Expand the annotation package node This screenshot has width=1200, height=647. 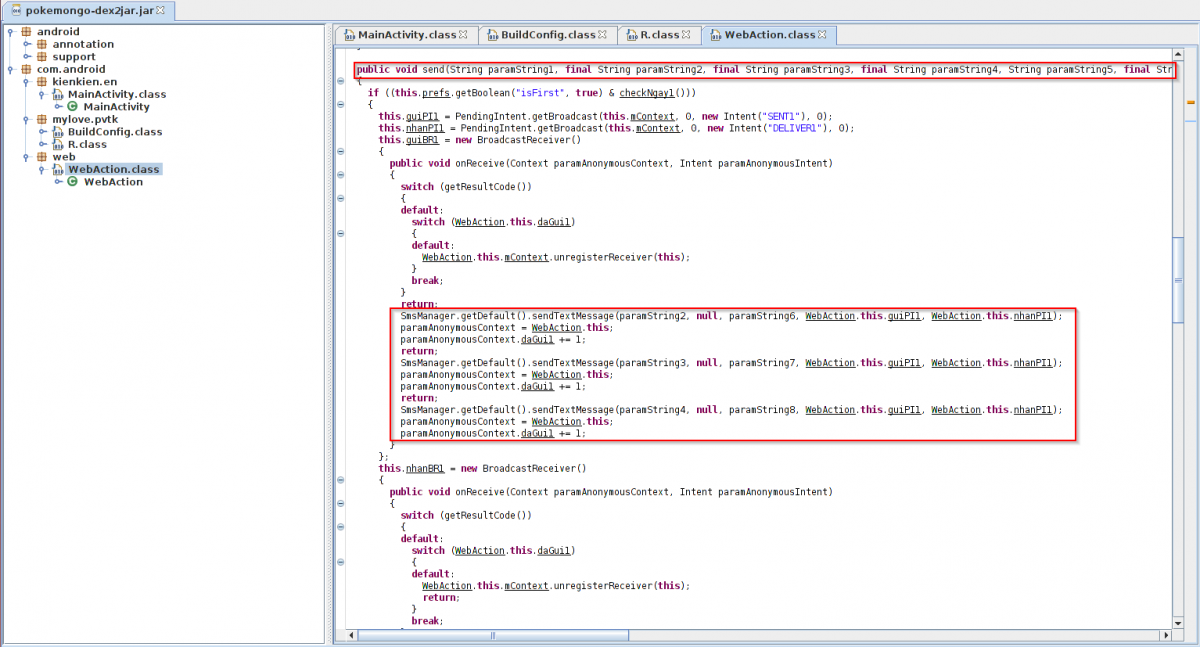(26, 44)
